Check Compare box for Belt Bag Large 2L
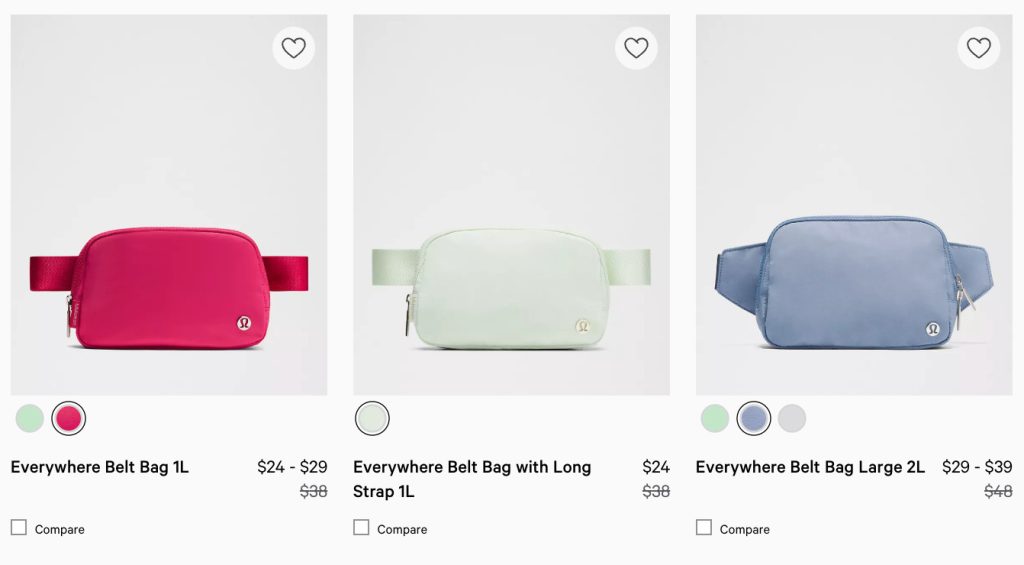Image resolution: width=1024 pixels, height=565 pixels. coord(704,528)
